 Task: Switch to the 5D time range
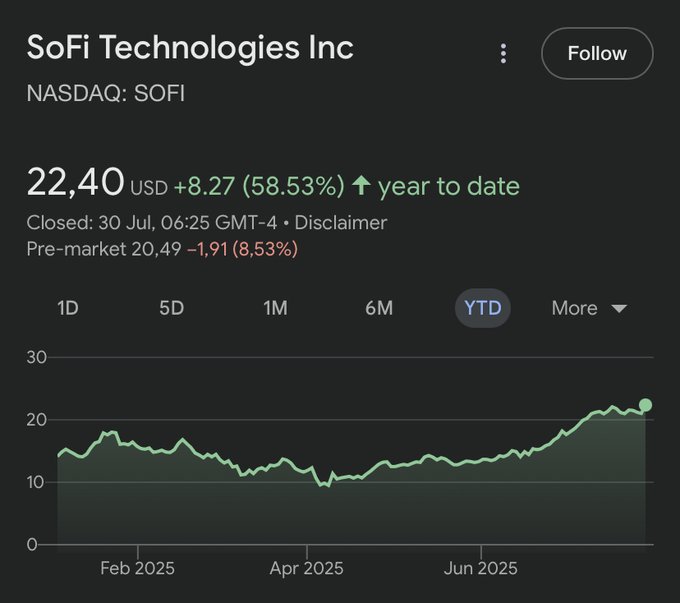click(171, 308)
